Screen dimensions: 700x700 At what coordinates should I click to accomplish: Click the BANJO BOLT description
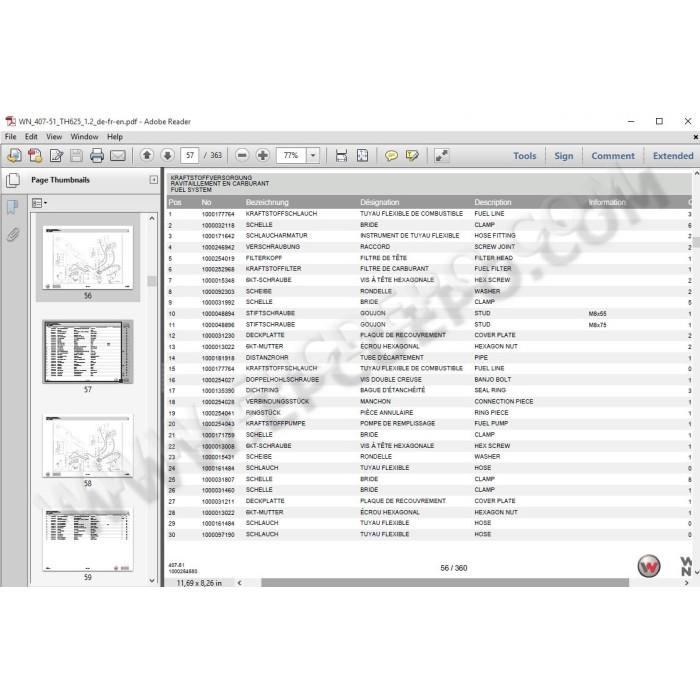coord(492,379)
